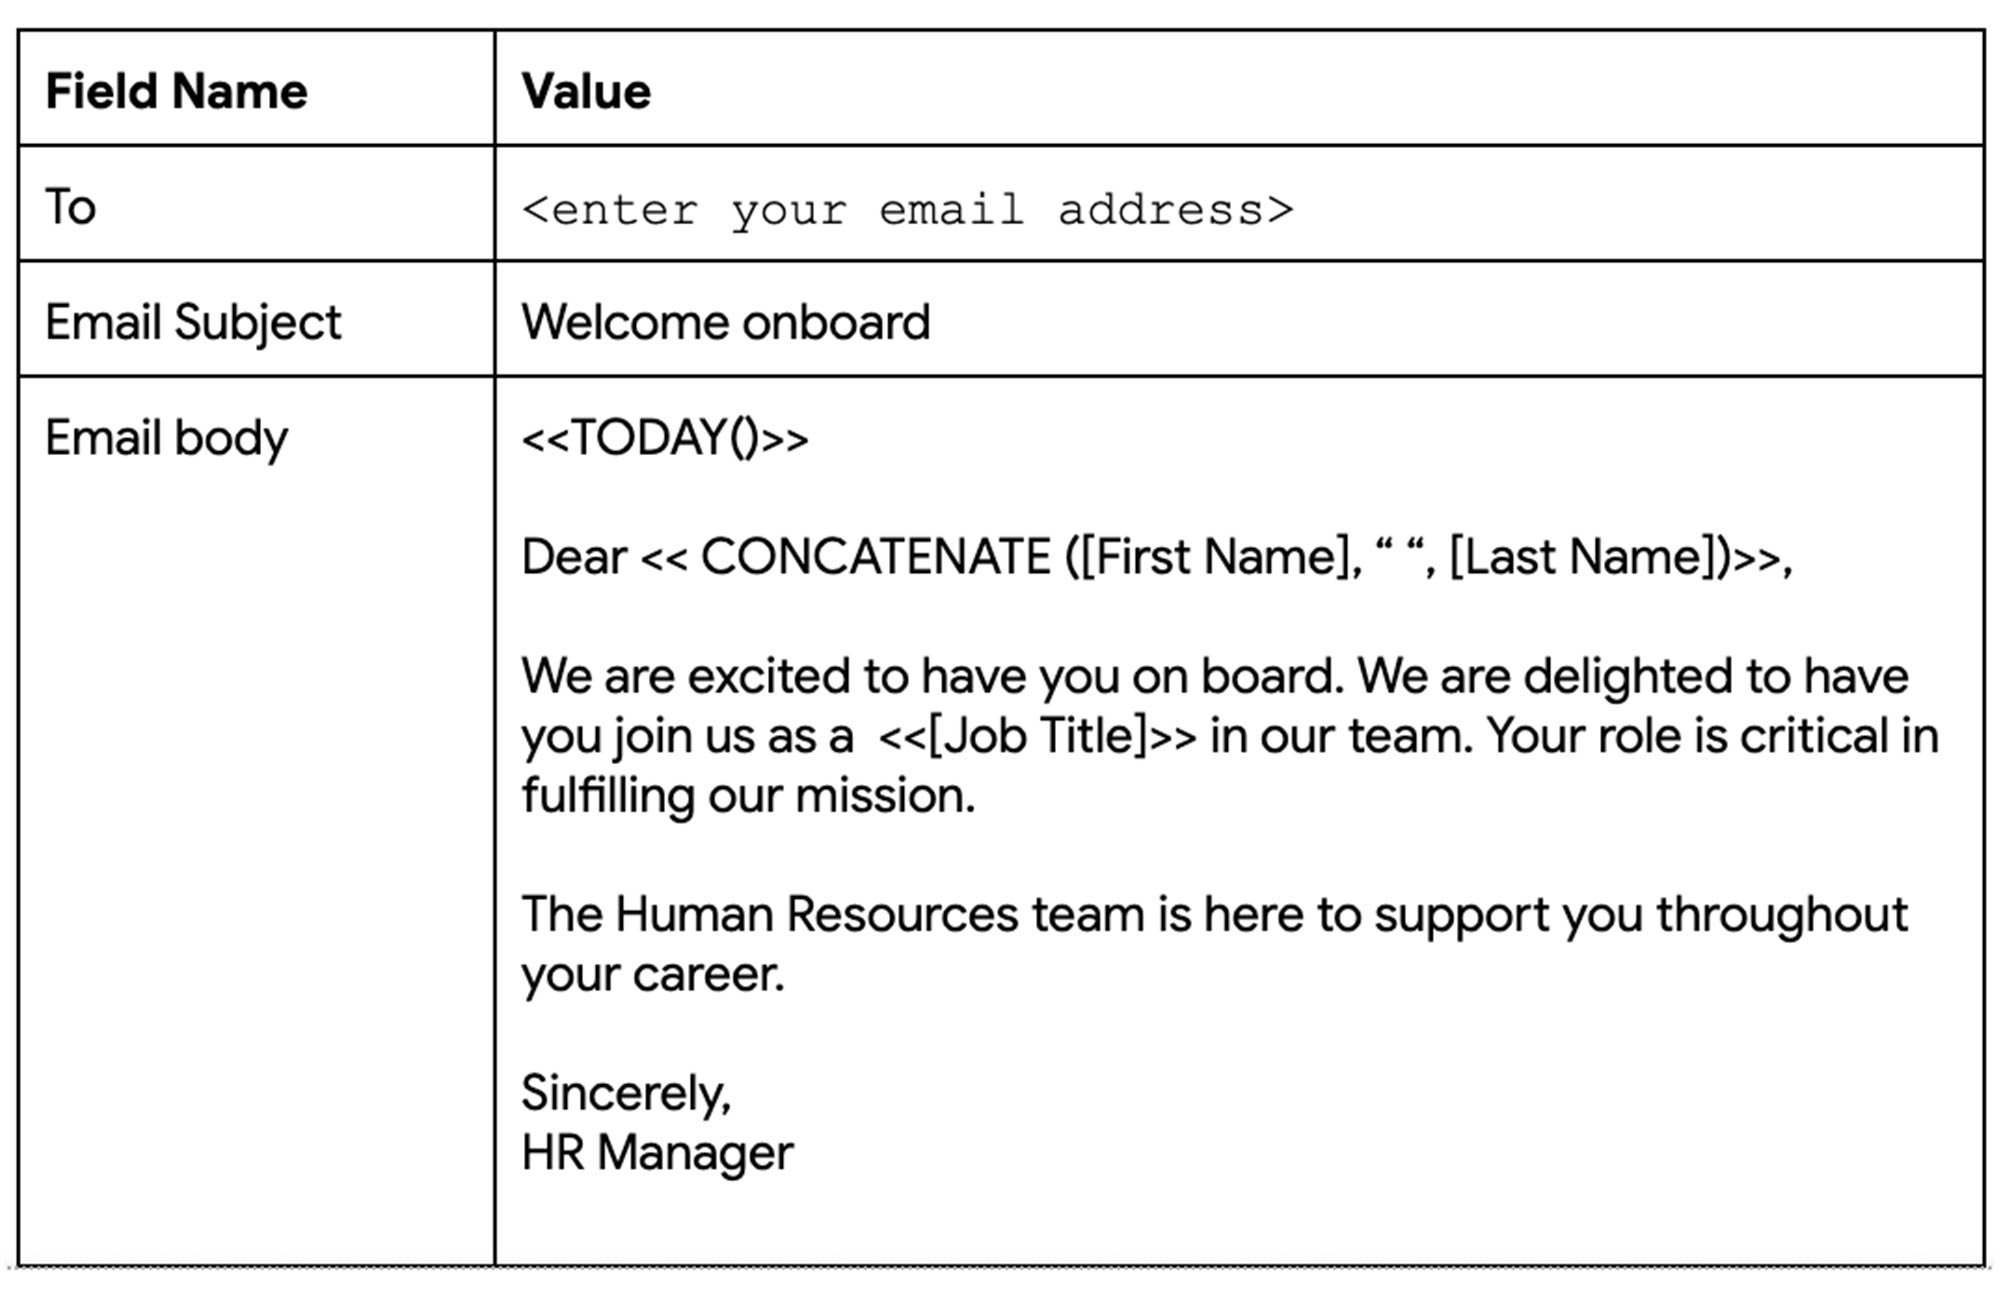Click the Sincerely closing line
2000x1295 pixels.
coord(626,1094)
